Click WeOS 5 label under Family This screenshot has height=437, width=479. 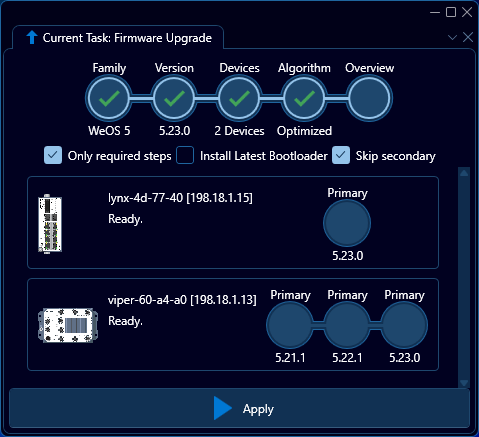[x=109, y=131]
